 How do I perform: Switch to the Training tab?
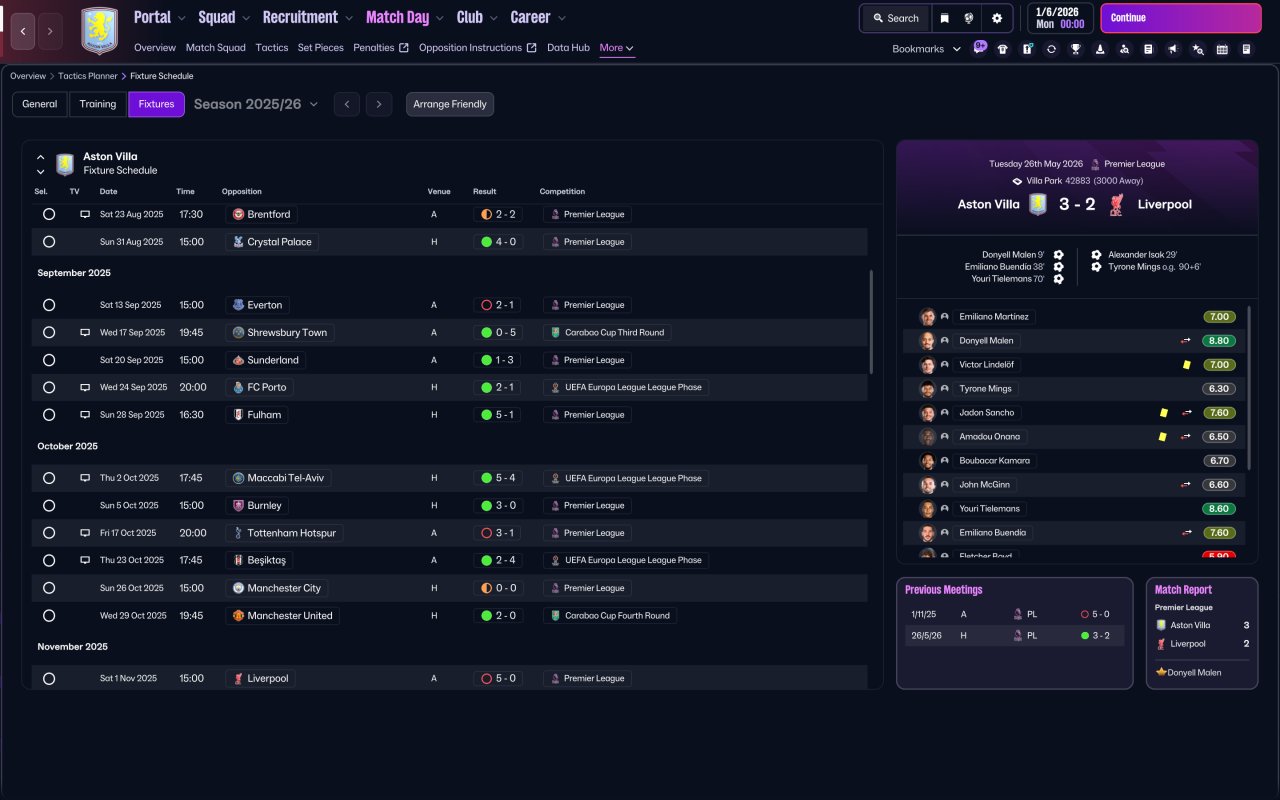(x=98, y=104)
